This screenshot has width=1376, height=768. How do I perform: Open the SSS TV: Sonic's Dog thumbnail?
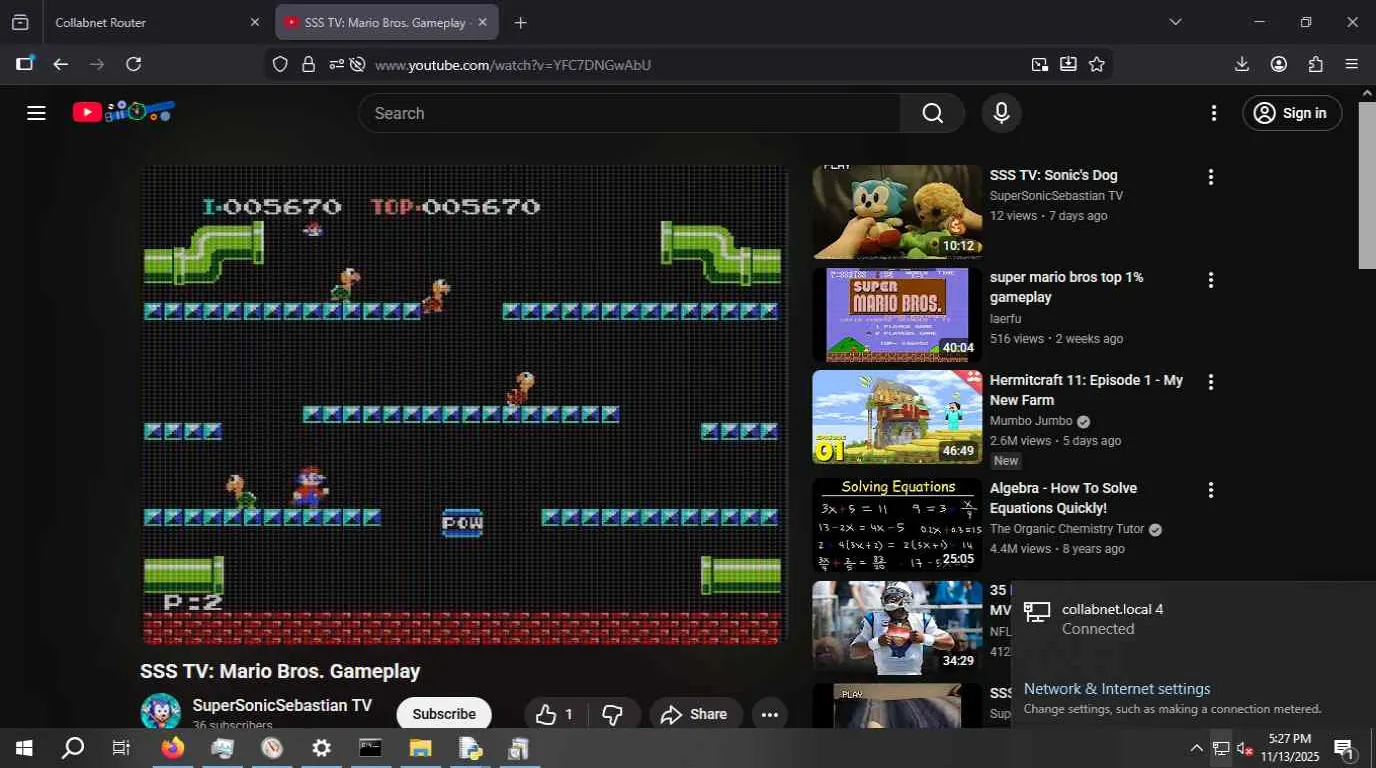pyautogui.click(x=897, y=212)
